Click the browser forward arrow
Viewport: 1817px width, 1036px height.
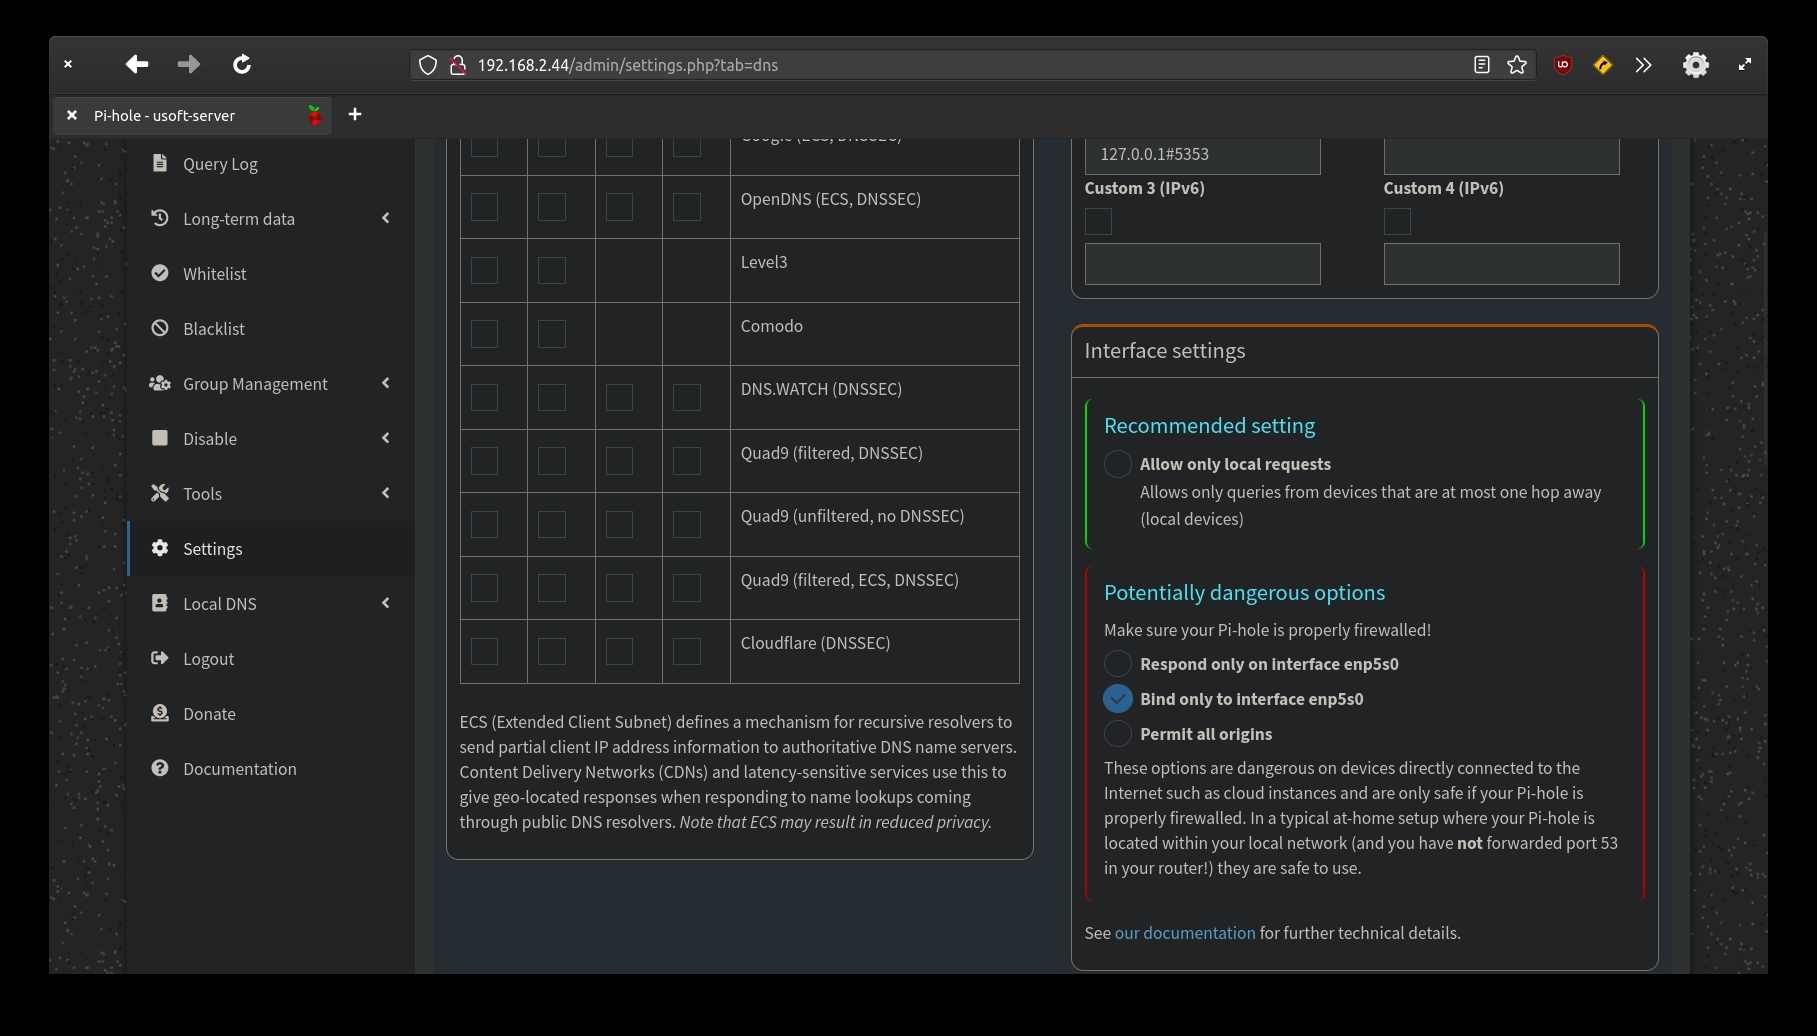point(189,65)
